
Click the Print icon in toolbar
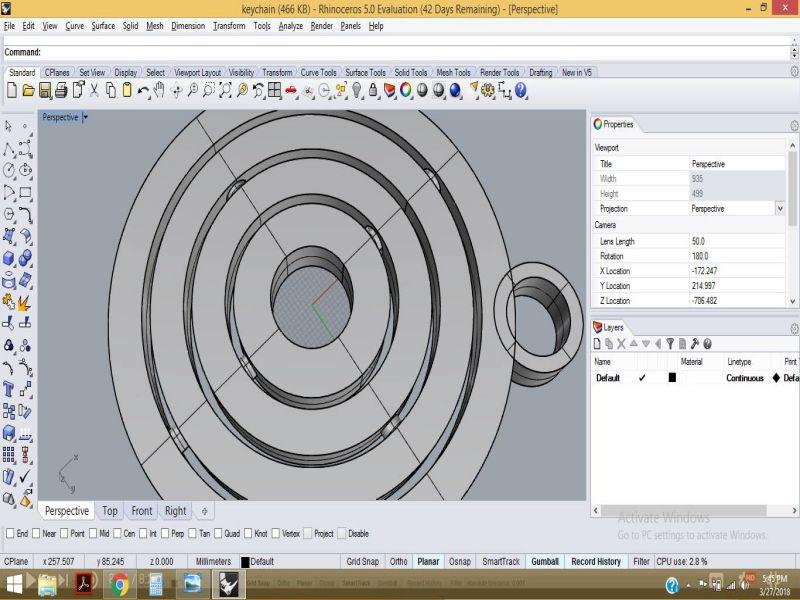click(x=61, y=90)
